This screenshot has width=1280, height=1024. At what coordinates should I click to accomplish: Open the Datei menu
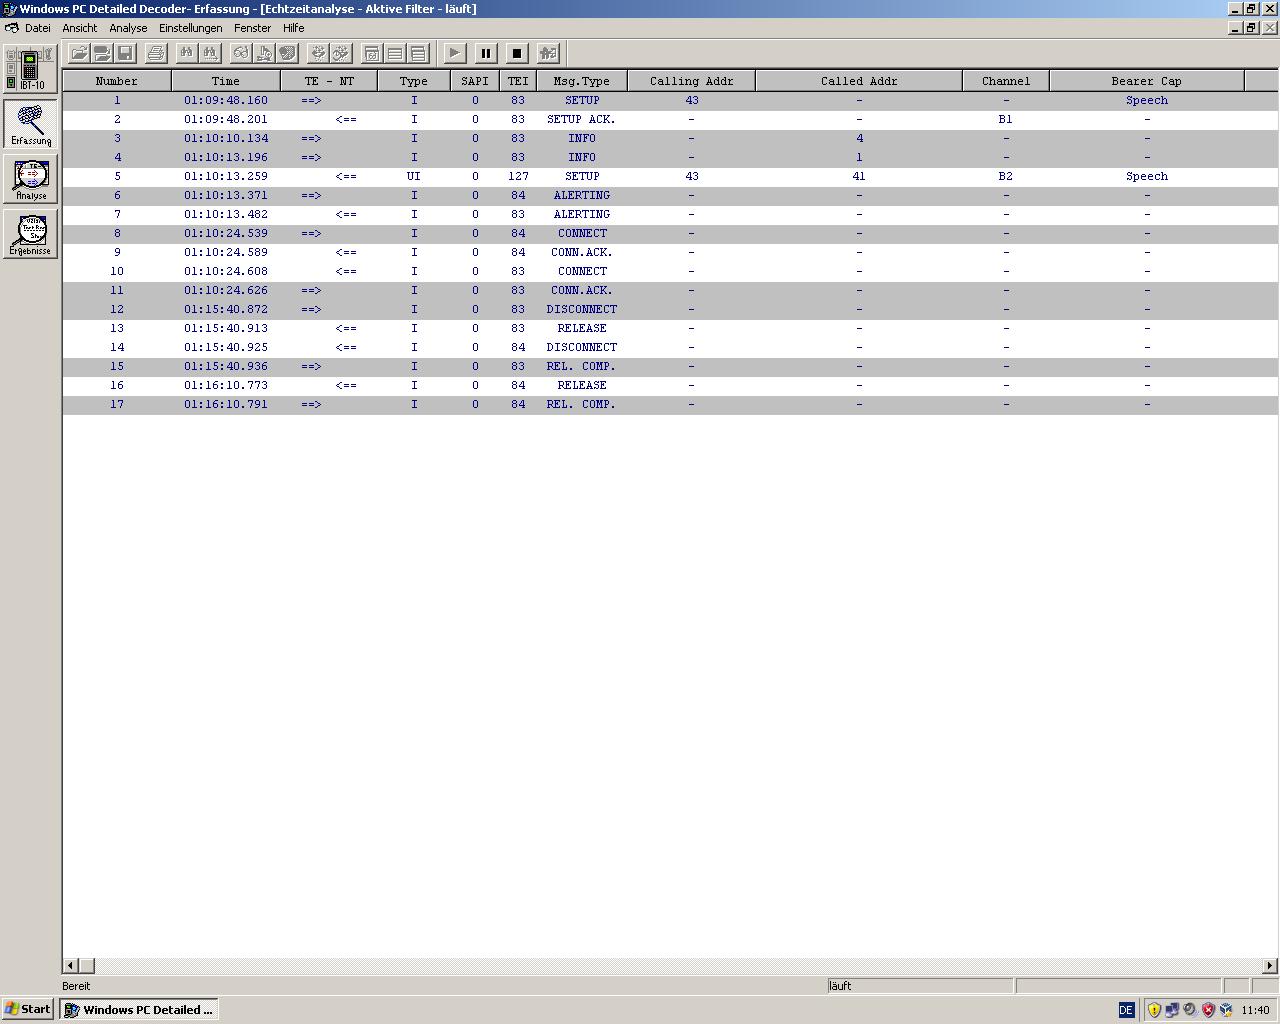[37, 28]
